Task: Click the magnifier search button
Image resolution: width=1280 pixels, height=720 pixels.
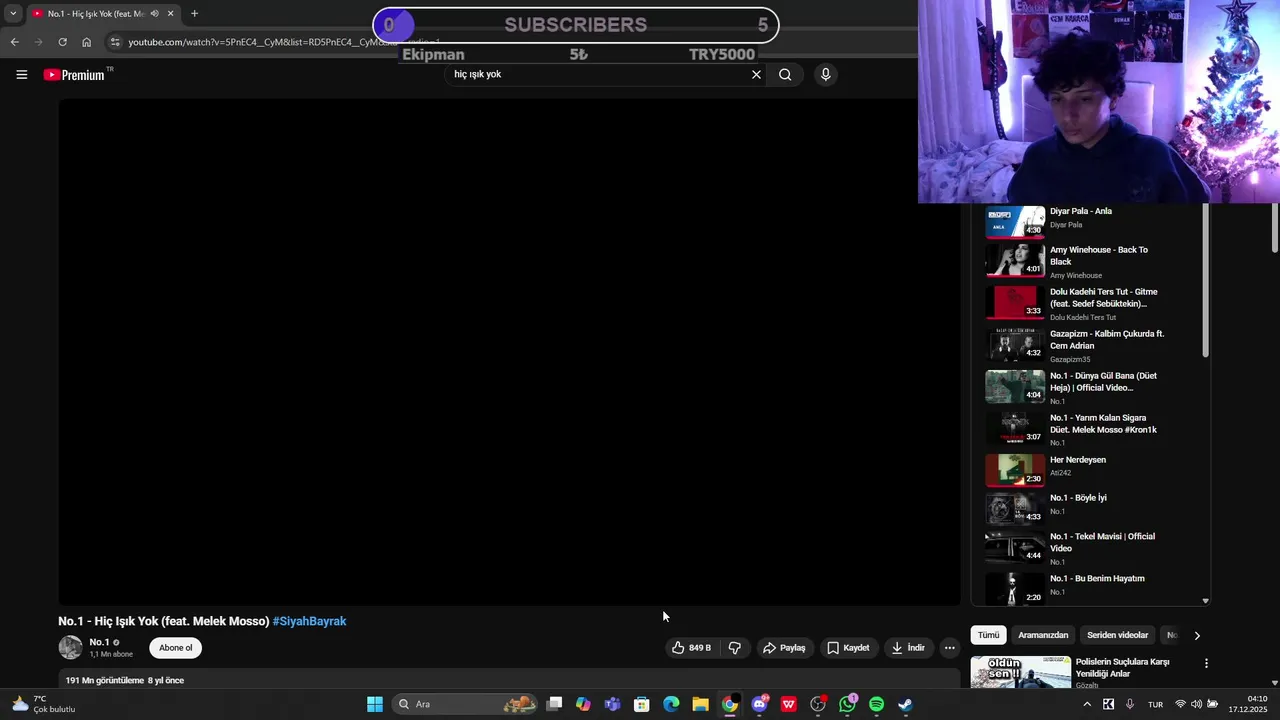Action: tap(785, 74)
